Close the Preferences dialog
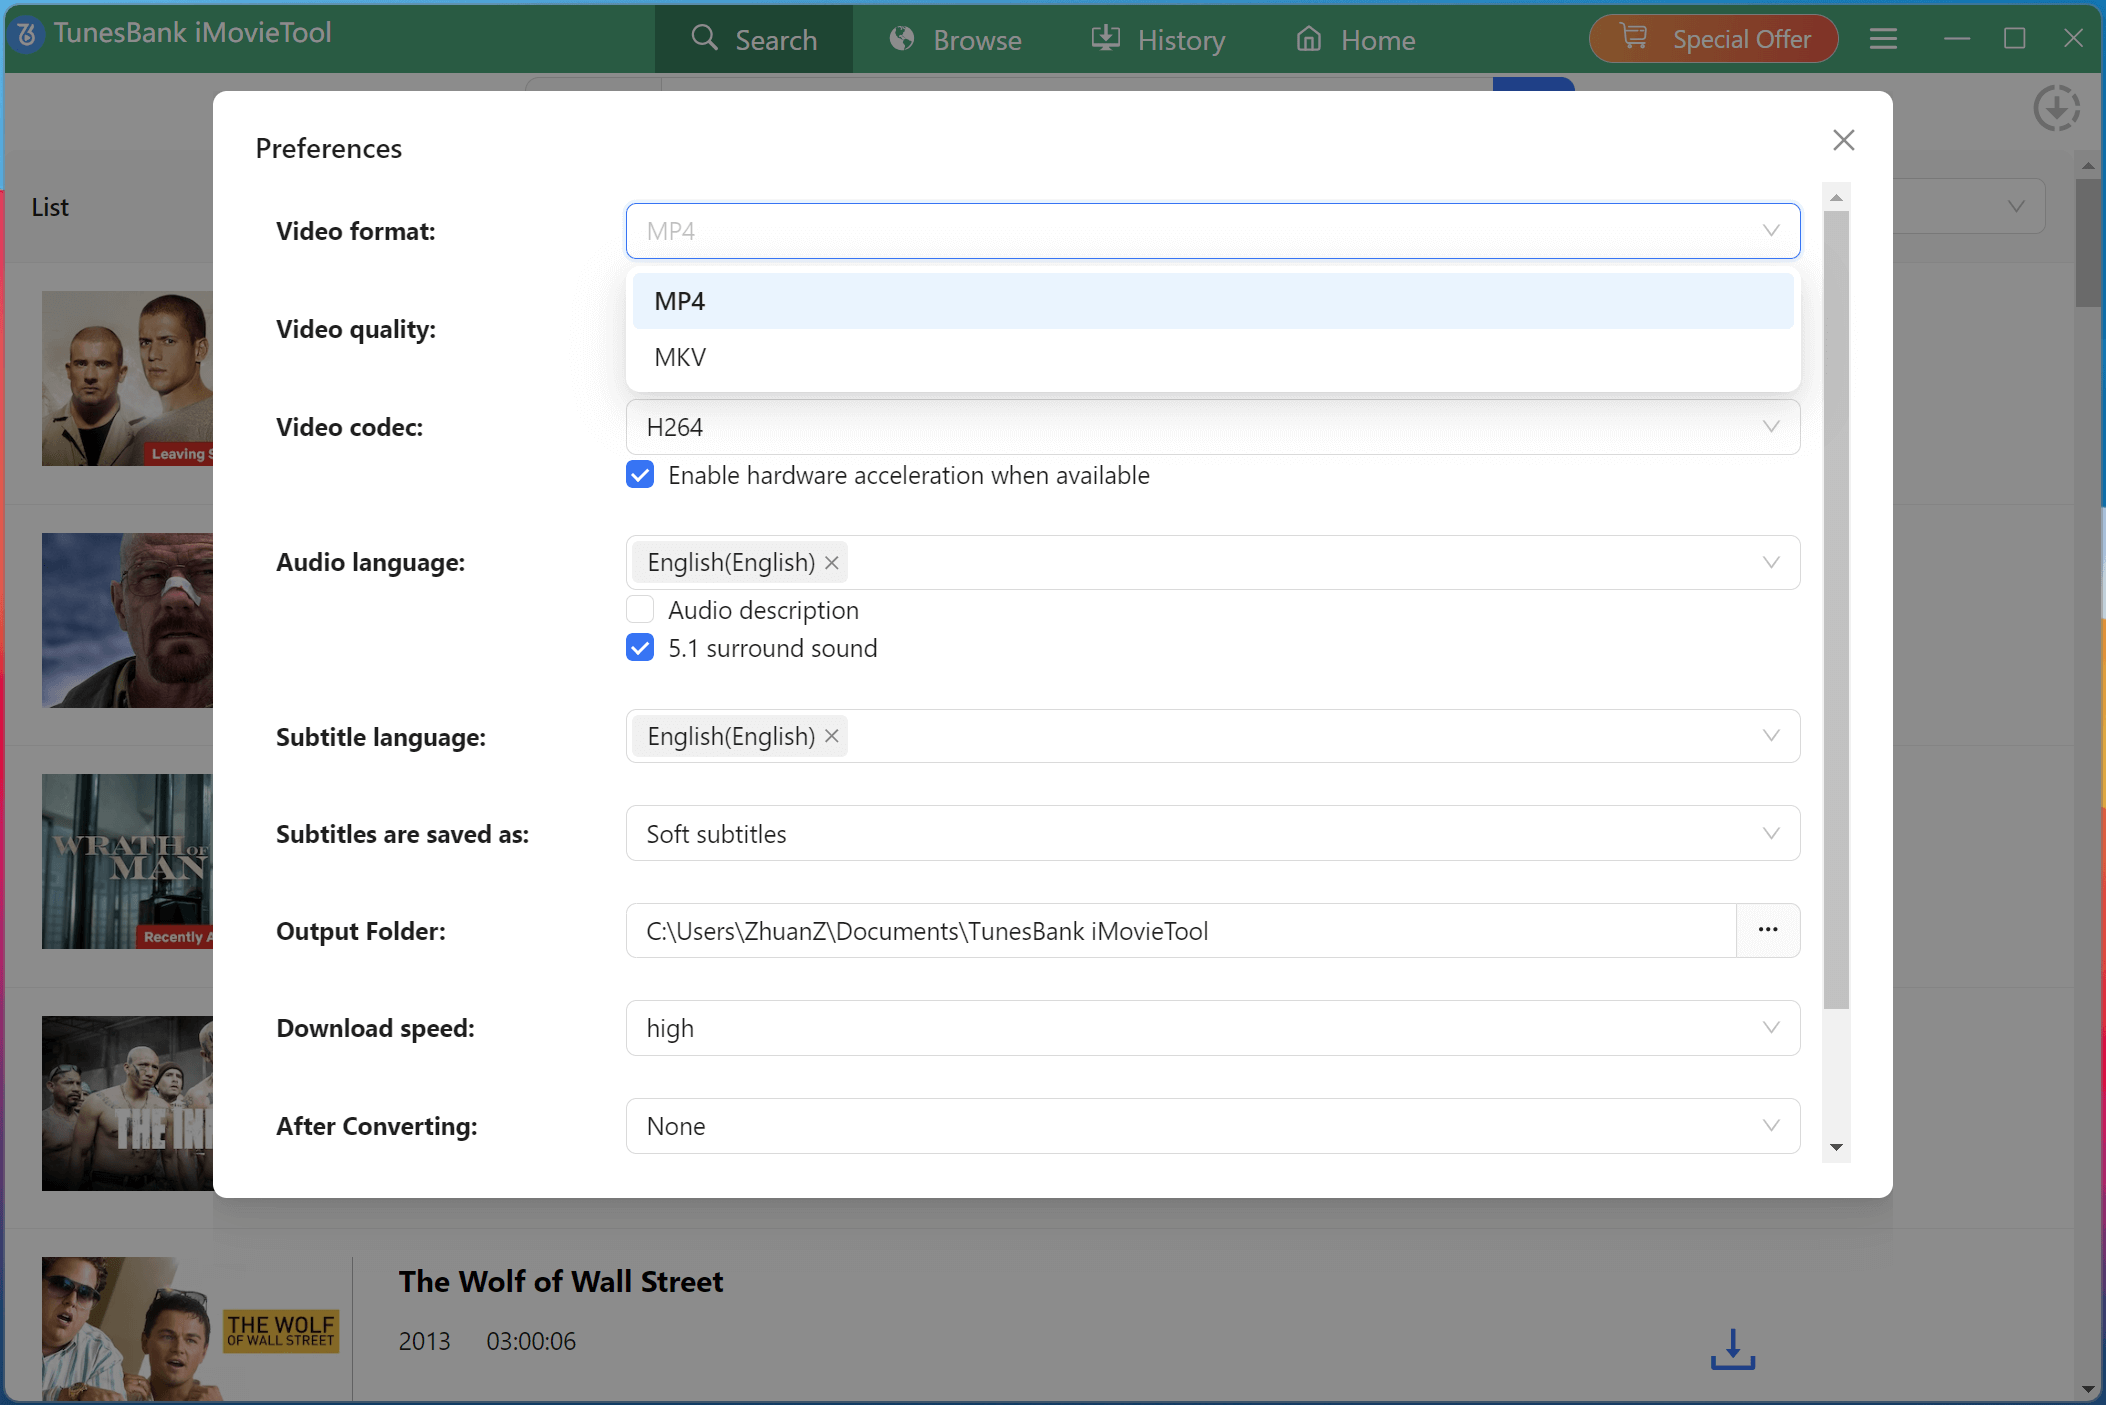This screenshot has height=1405, width=2106. coord(1843,140)
